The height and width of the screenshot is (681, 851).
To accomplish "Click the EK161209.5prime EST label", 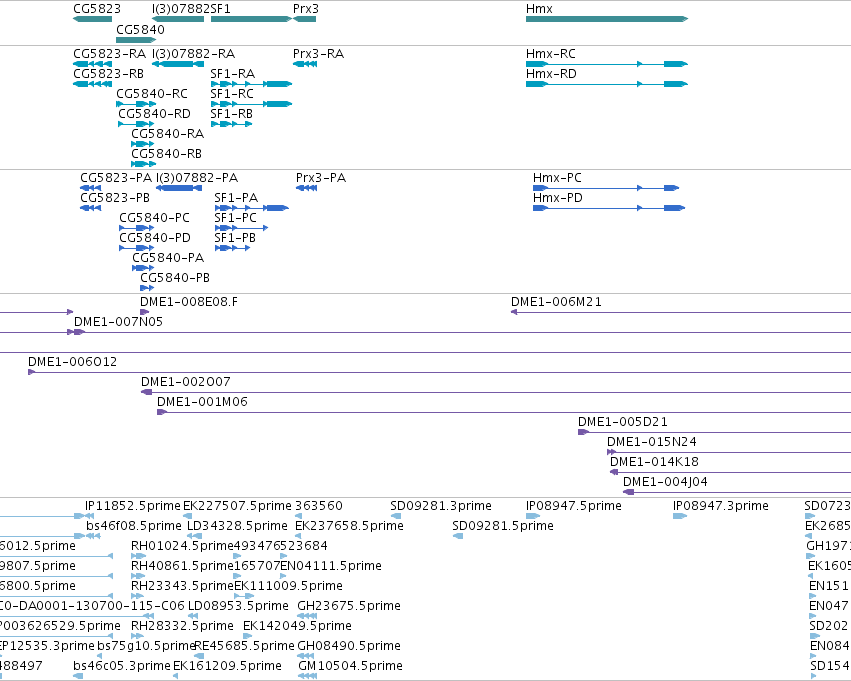I will 227,667.
